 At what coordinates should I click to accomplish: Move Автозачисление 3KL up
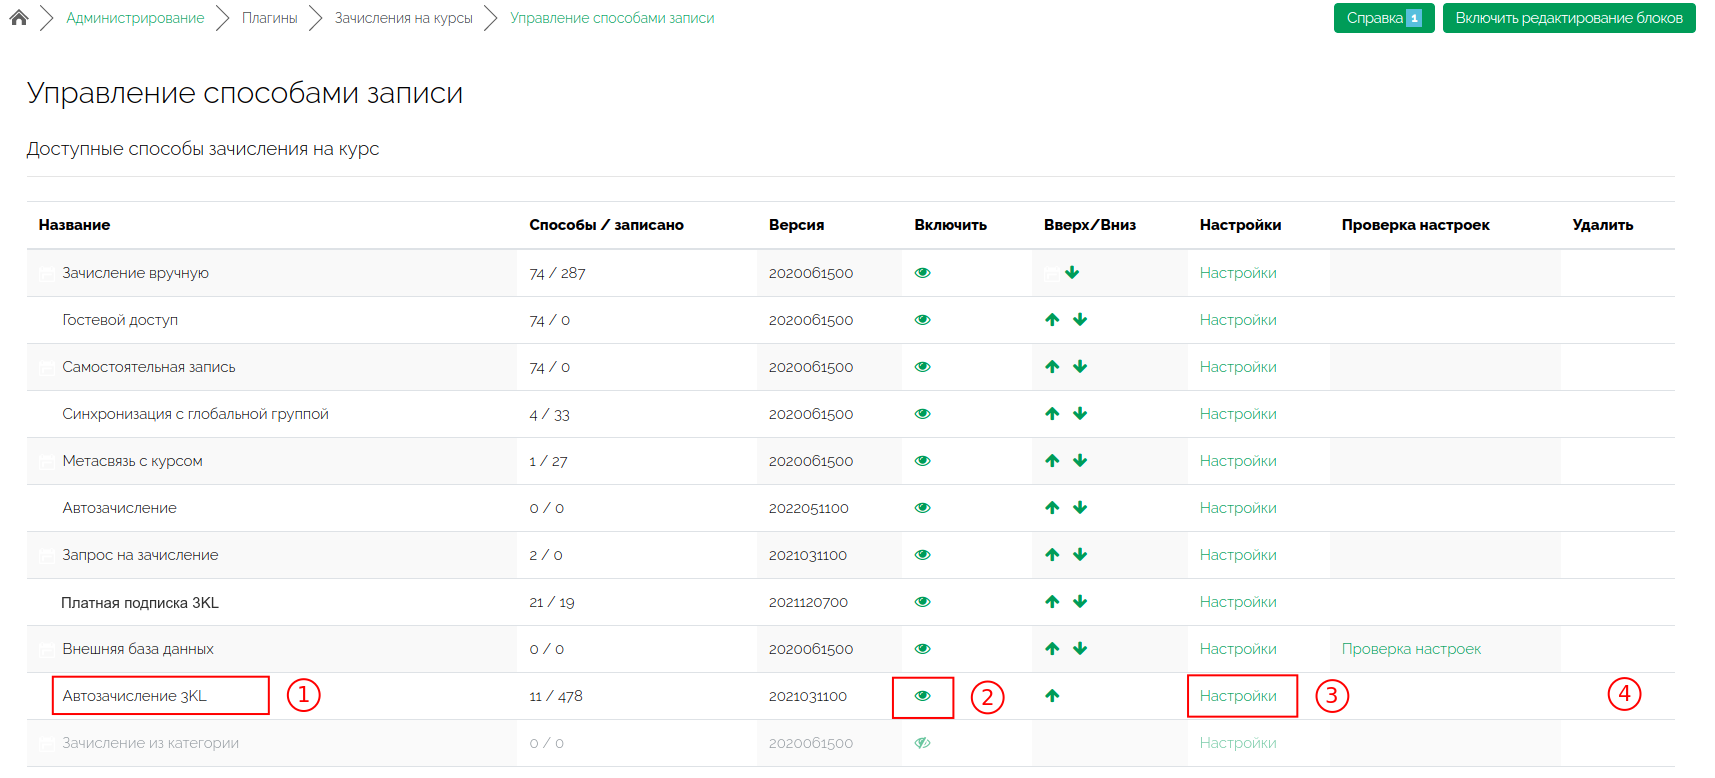pyautogui.click(x=1052, y=696)
